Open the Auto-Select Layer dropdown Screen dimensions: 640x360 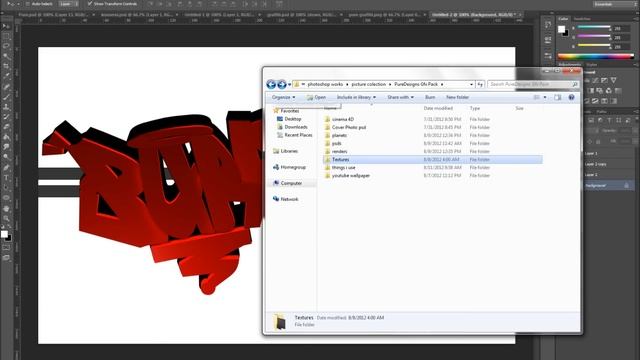69,4
